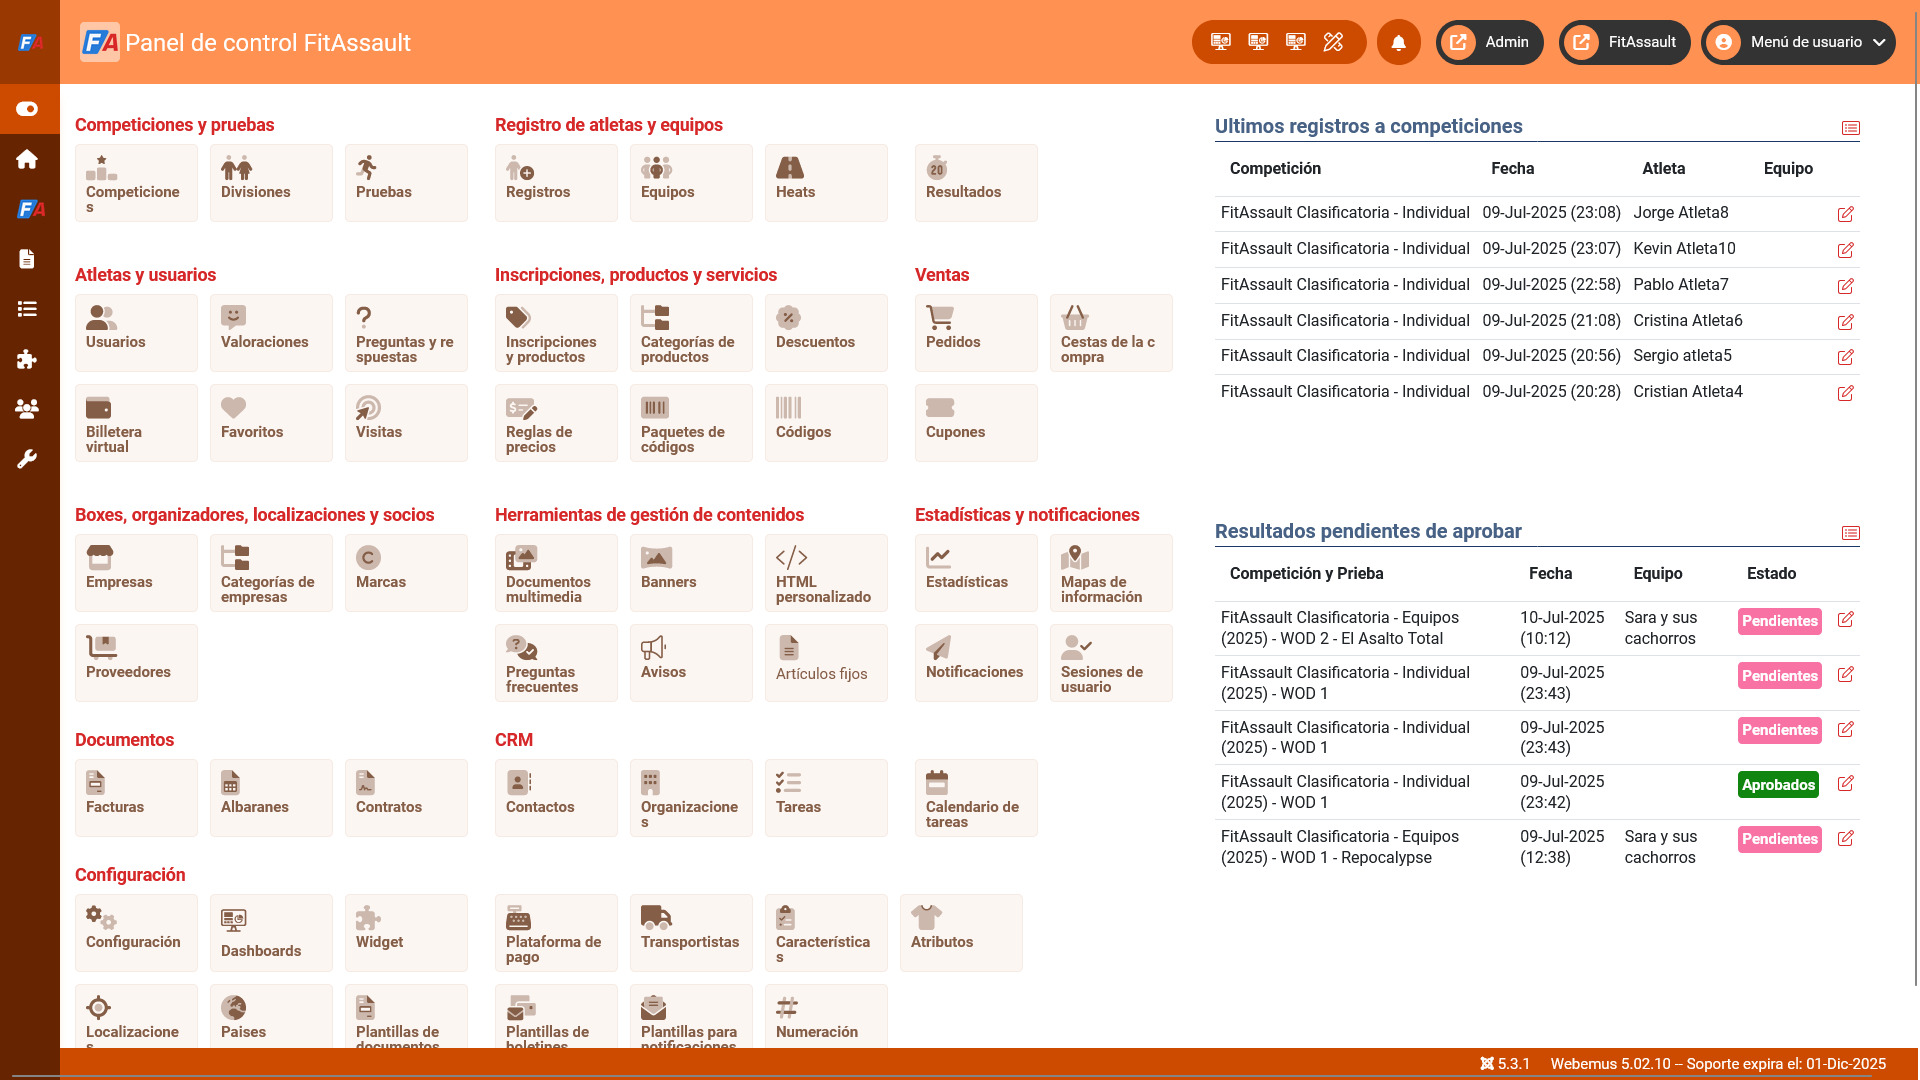Open the Equipos tile
This screenshot has width=1920, height=1080.
(691, 183)
